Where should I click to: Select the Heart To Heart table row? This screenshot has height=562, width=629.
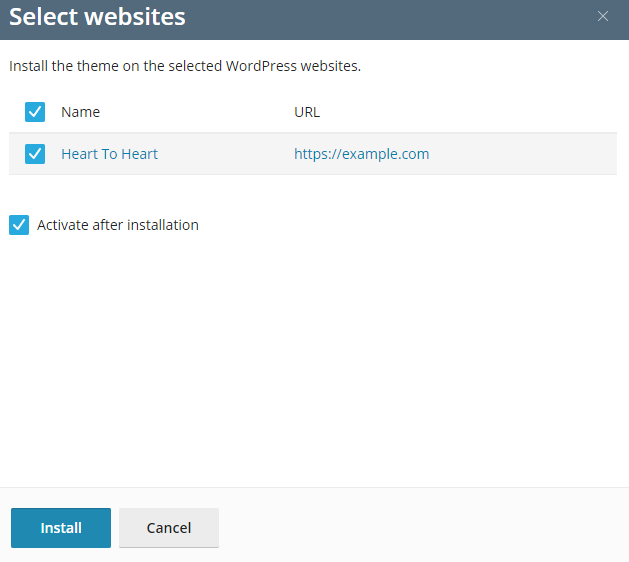(x=220, y=154)
